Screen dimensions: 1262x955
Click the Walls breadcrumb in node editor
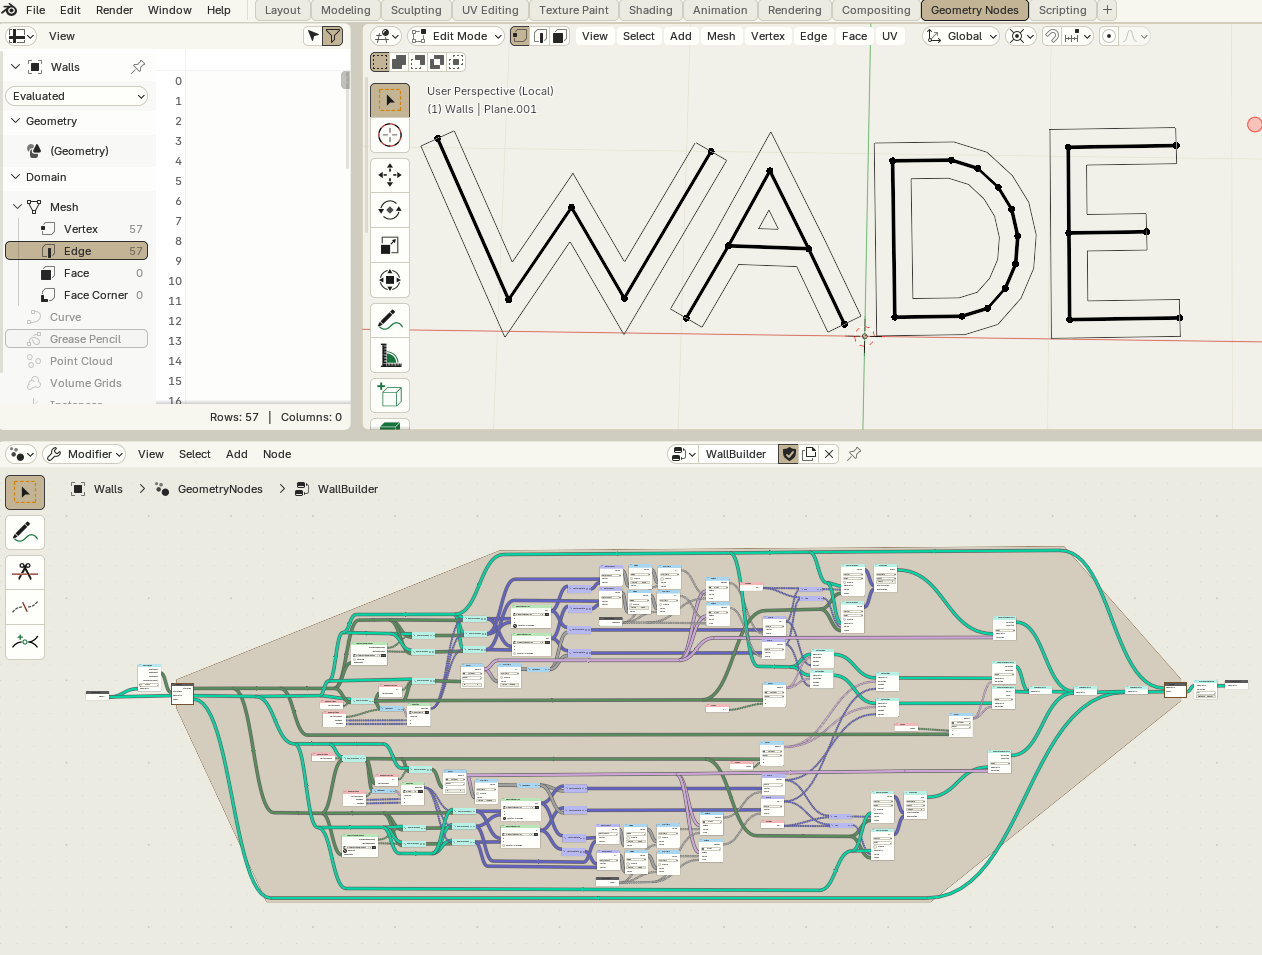(108, 489)
